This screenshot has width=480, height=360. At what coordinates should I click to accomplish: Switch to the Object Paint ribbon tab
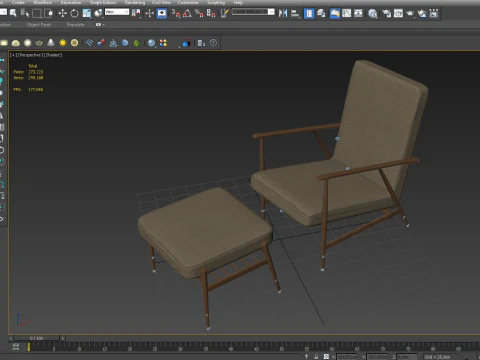point(39,25)
